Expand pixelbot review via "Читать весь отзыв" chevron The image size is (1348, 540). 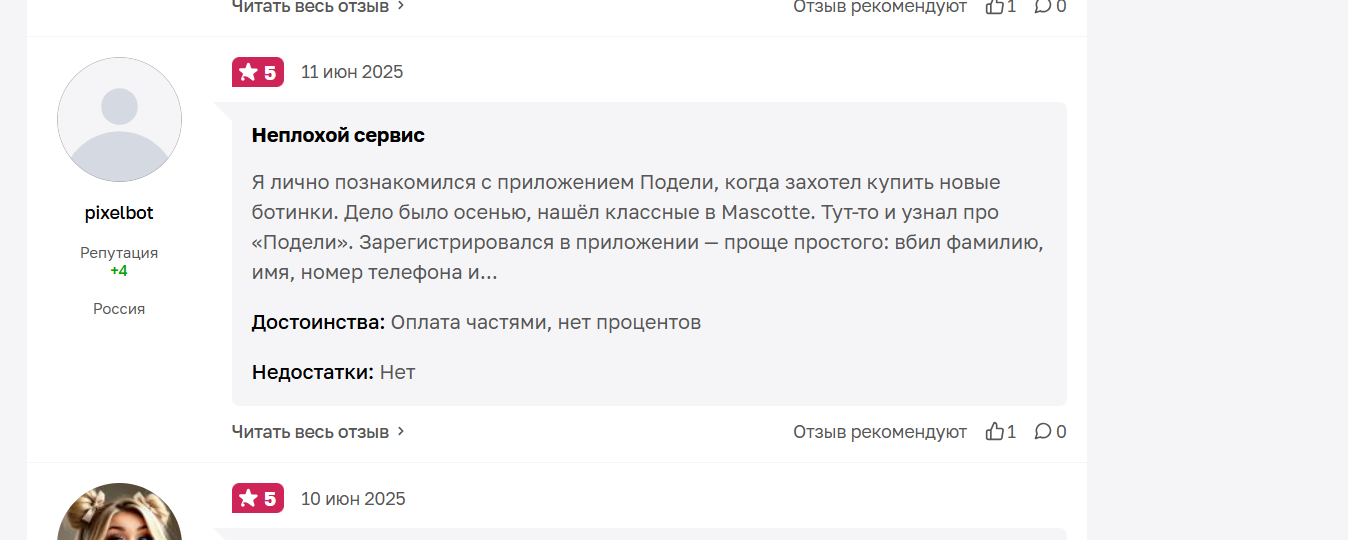point(401,431)
